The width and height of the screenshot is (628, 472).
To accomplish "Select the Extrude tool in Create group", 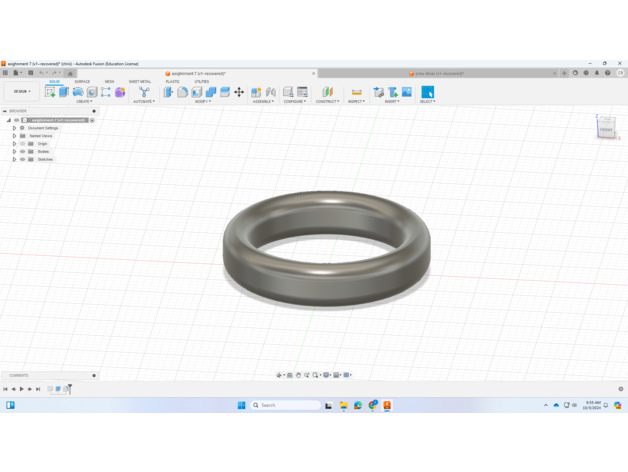I will (64, 92).
